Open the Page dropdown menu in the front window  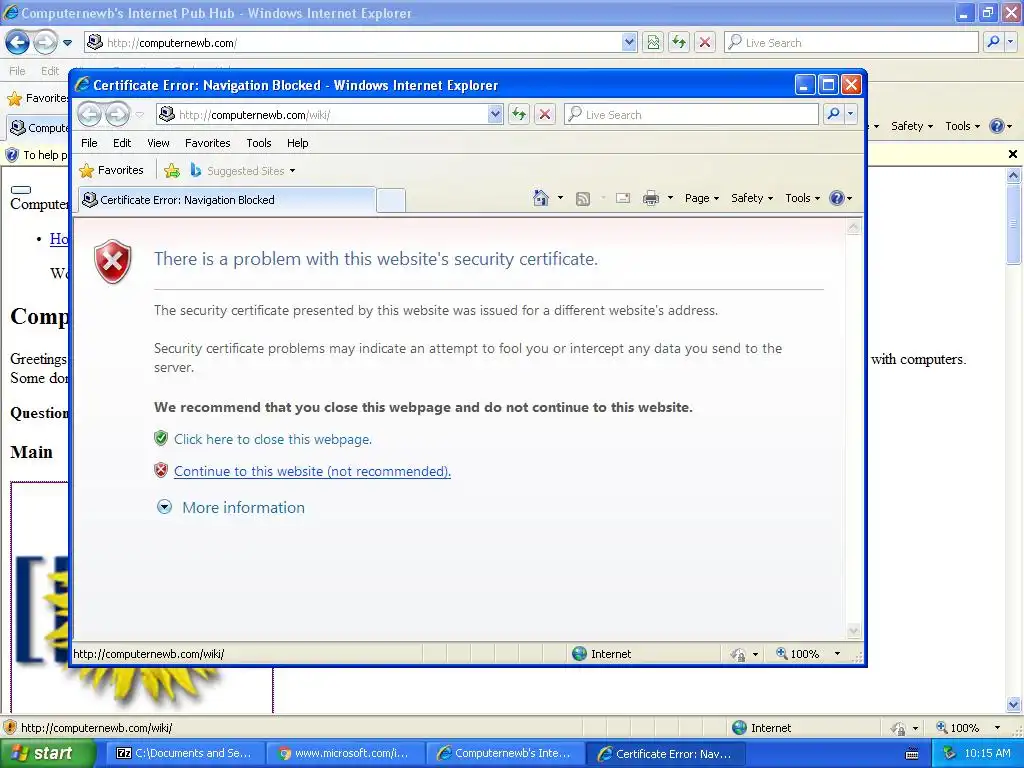tap(701, 198)
